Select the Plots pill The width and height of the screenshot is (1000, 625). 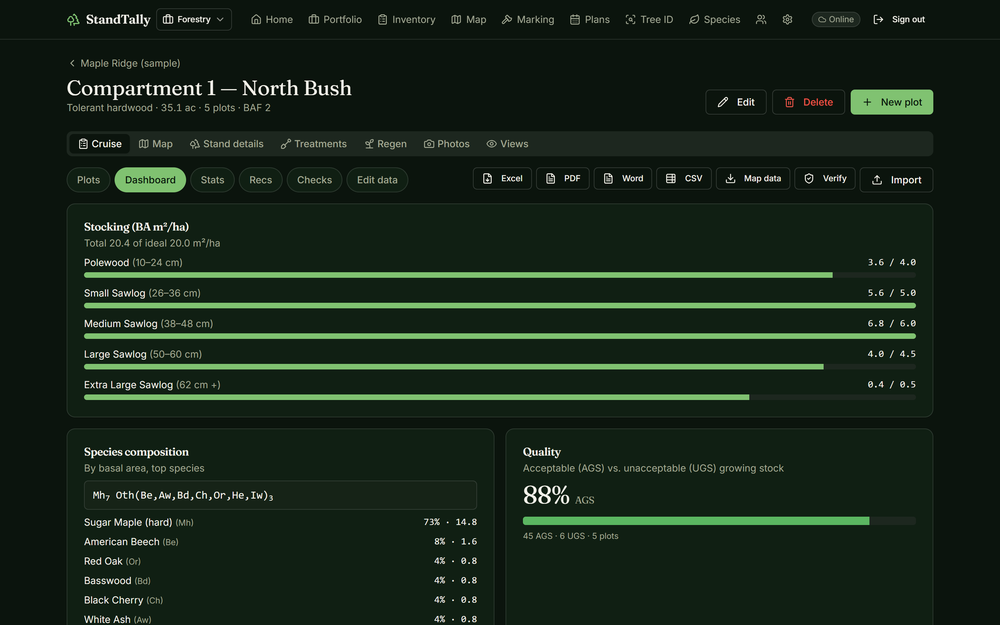coord(89,180)
